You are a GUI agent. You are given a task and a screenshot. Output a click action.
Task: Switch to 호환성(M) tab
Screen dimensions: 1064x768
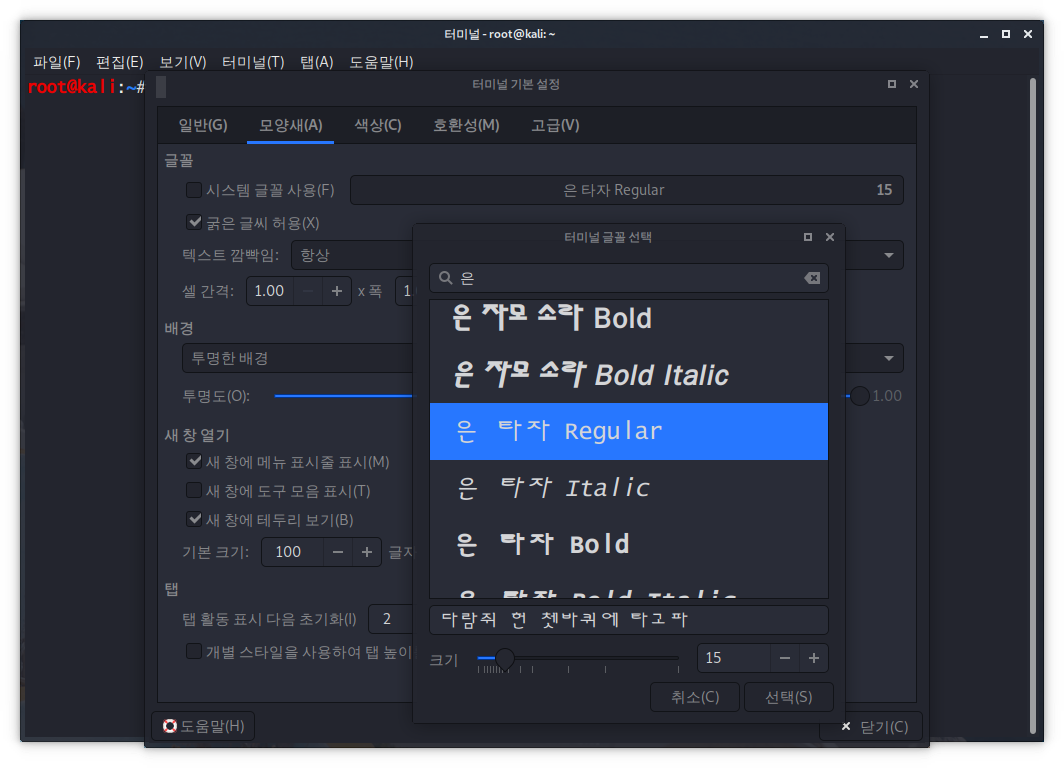(466, 126)
